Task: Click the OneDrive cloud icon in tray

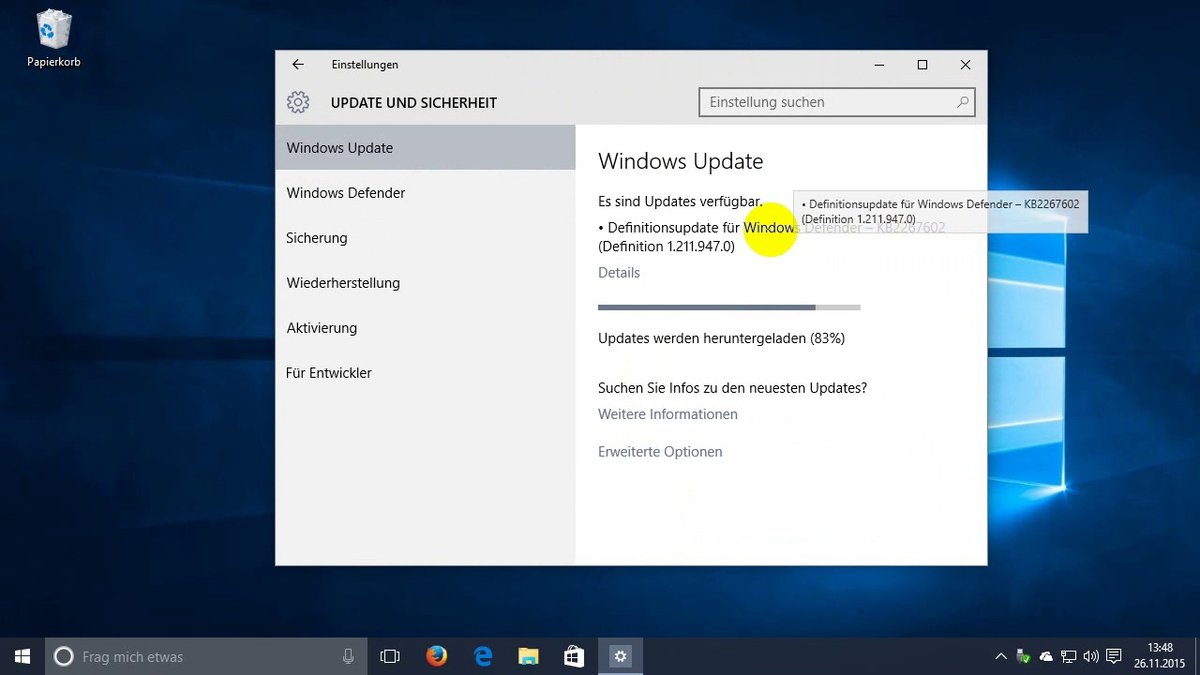Action: pos(1045,656)
